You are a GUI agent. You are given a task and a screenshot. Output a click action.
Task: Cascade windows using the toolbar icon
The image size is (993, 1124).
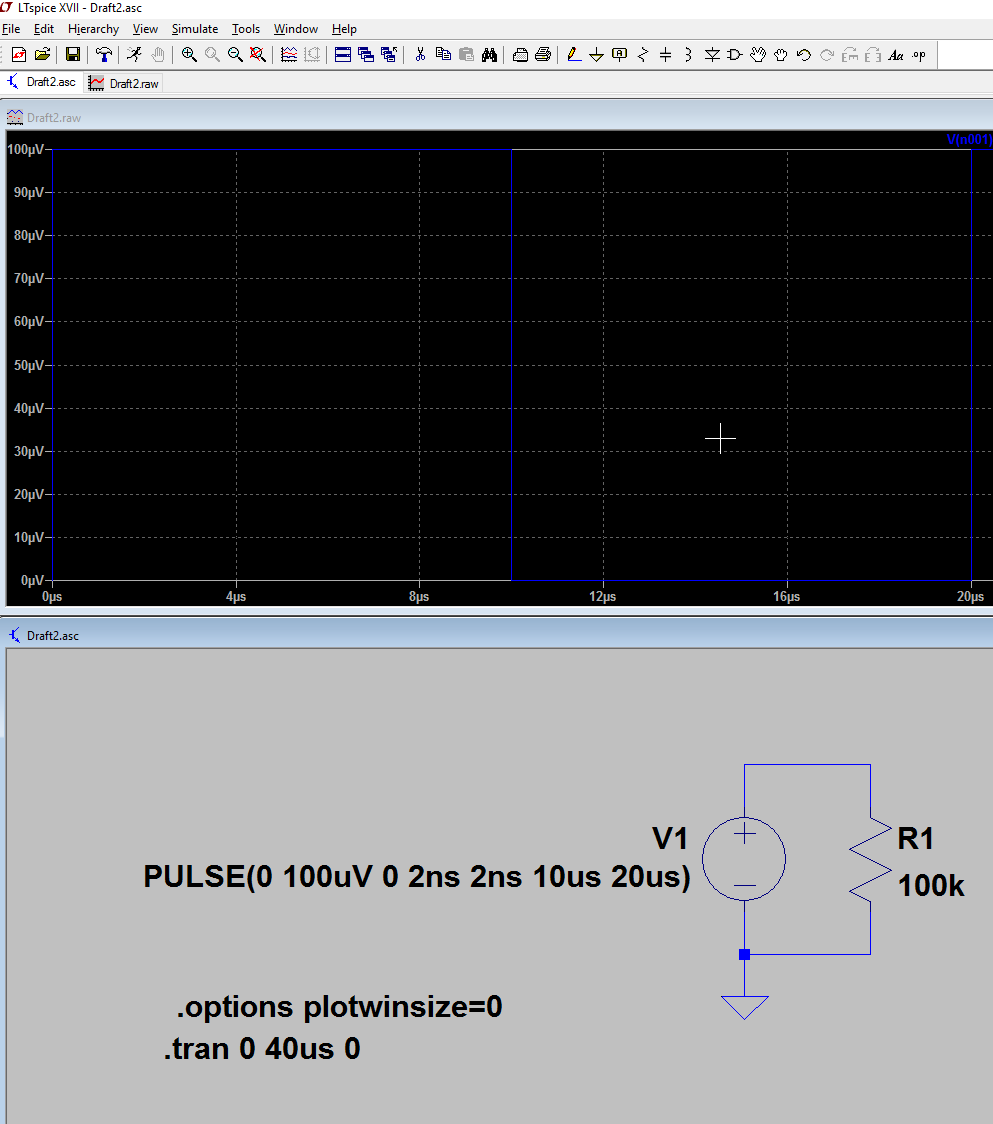point(366,54)
